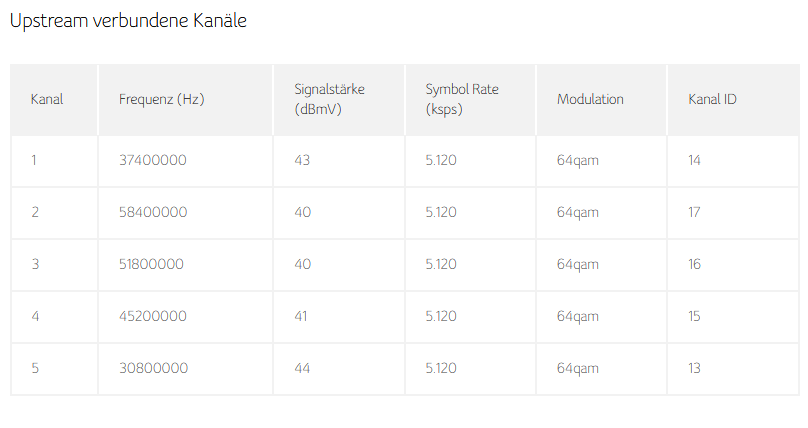Click the Signalstärke (dBmV) column header
The height and width of the screenshot is (428, 808).
(329, 99)
